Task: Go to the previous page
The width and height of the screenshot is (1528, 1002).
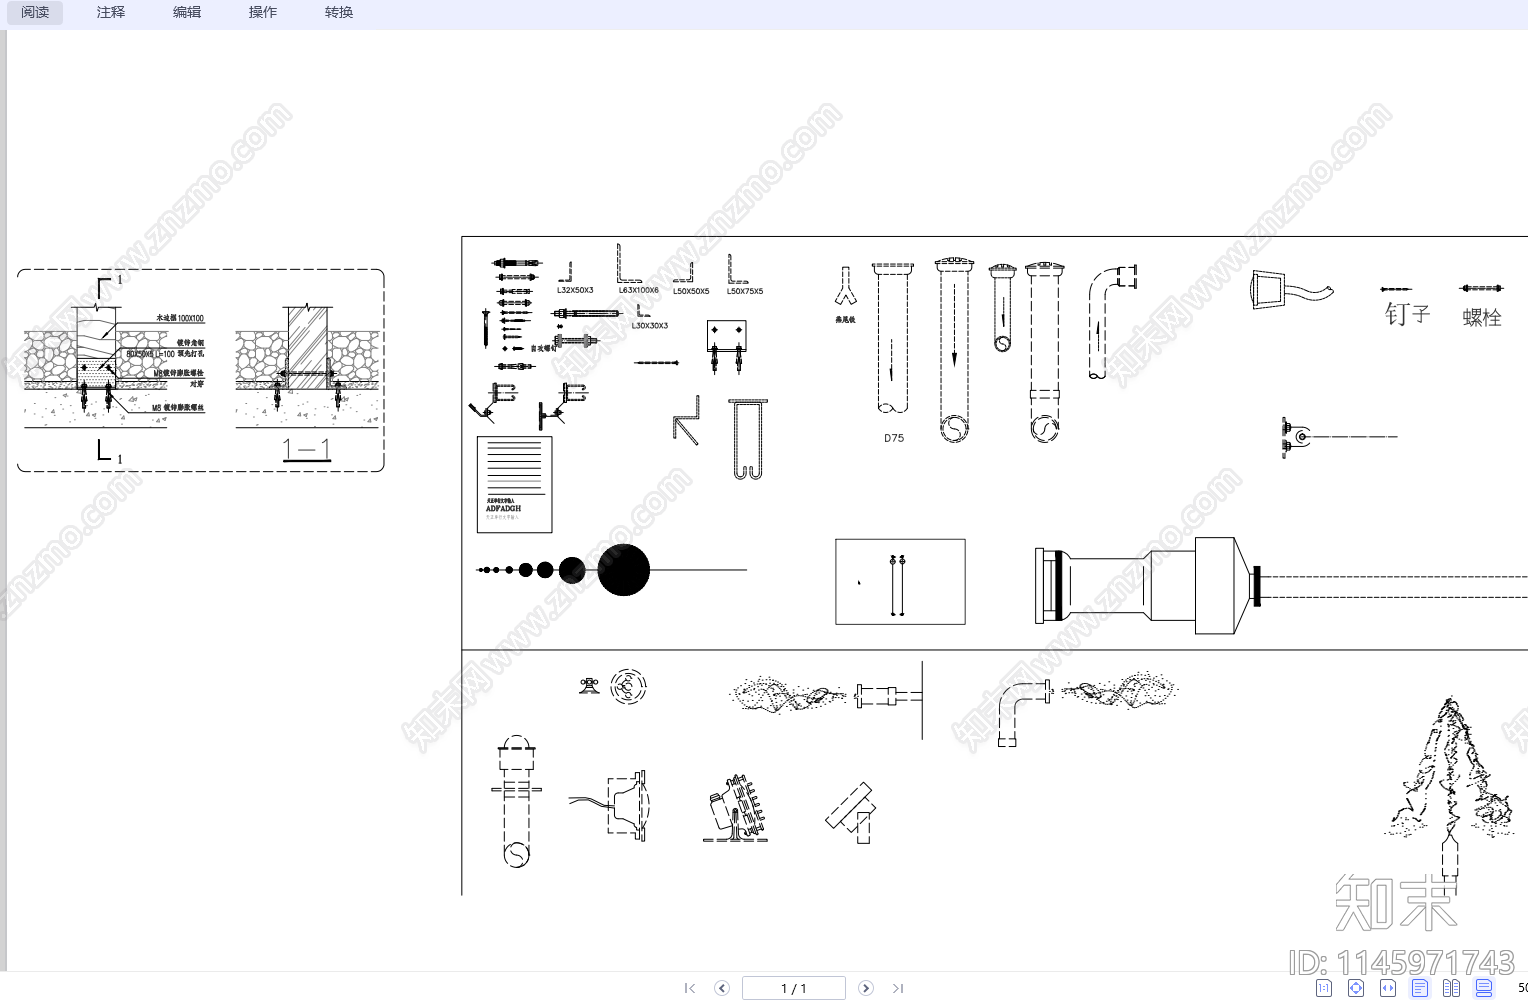Action: (x=722, y=988)
